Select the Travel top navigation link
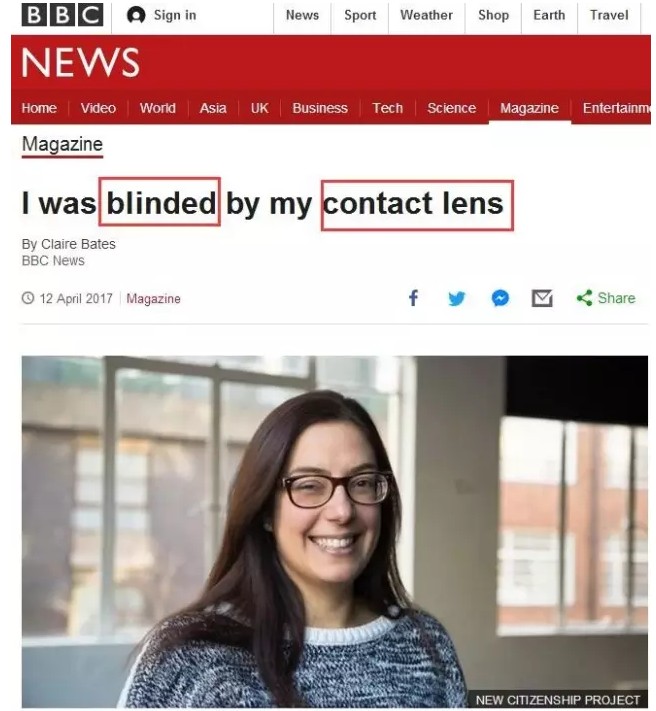 (x=609, y=15)
